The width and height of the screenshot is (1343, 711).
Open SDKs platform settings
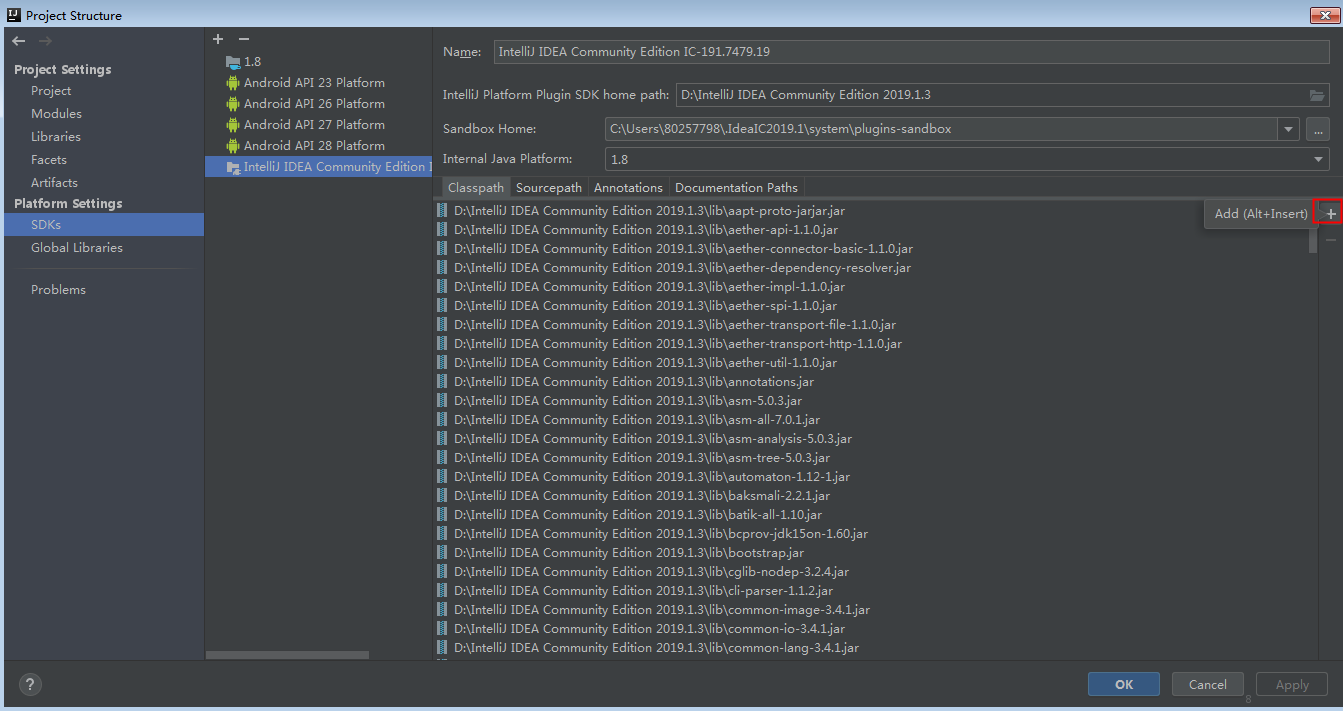click(x=104, y=225)
